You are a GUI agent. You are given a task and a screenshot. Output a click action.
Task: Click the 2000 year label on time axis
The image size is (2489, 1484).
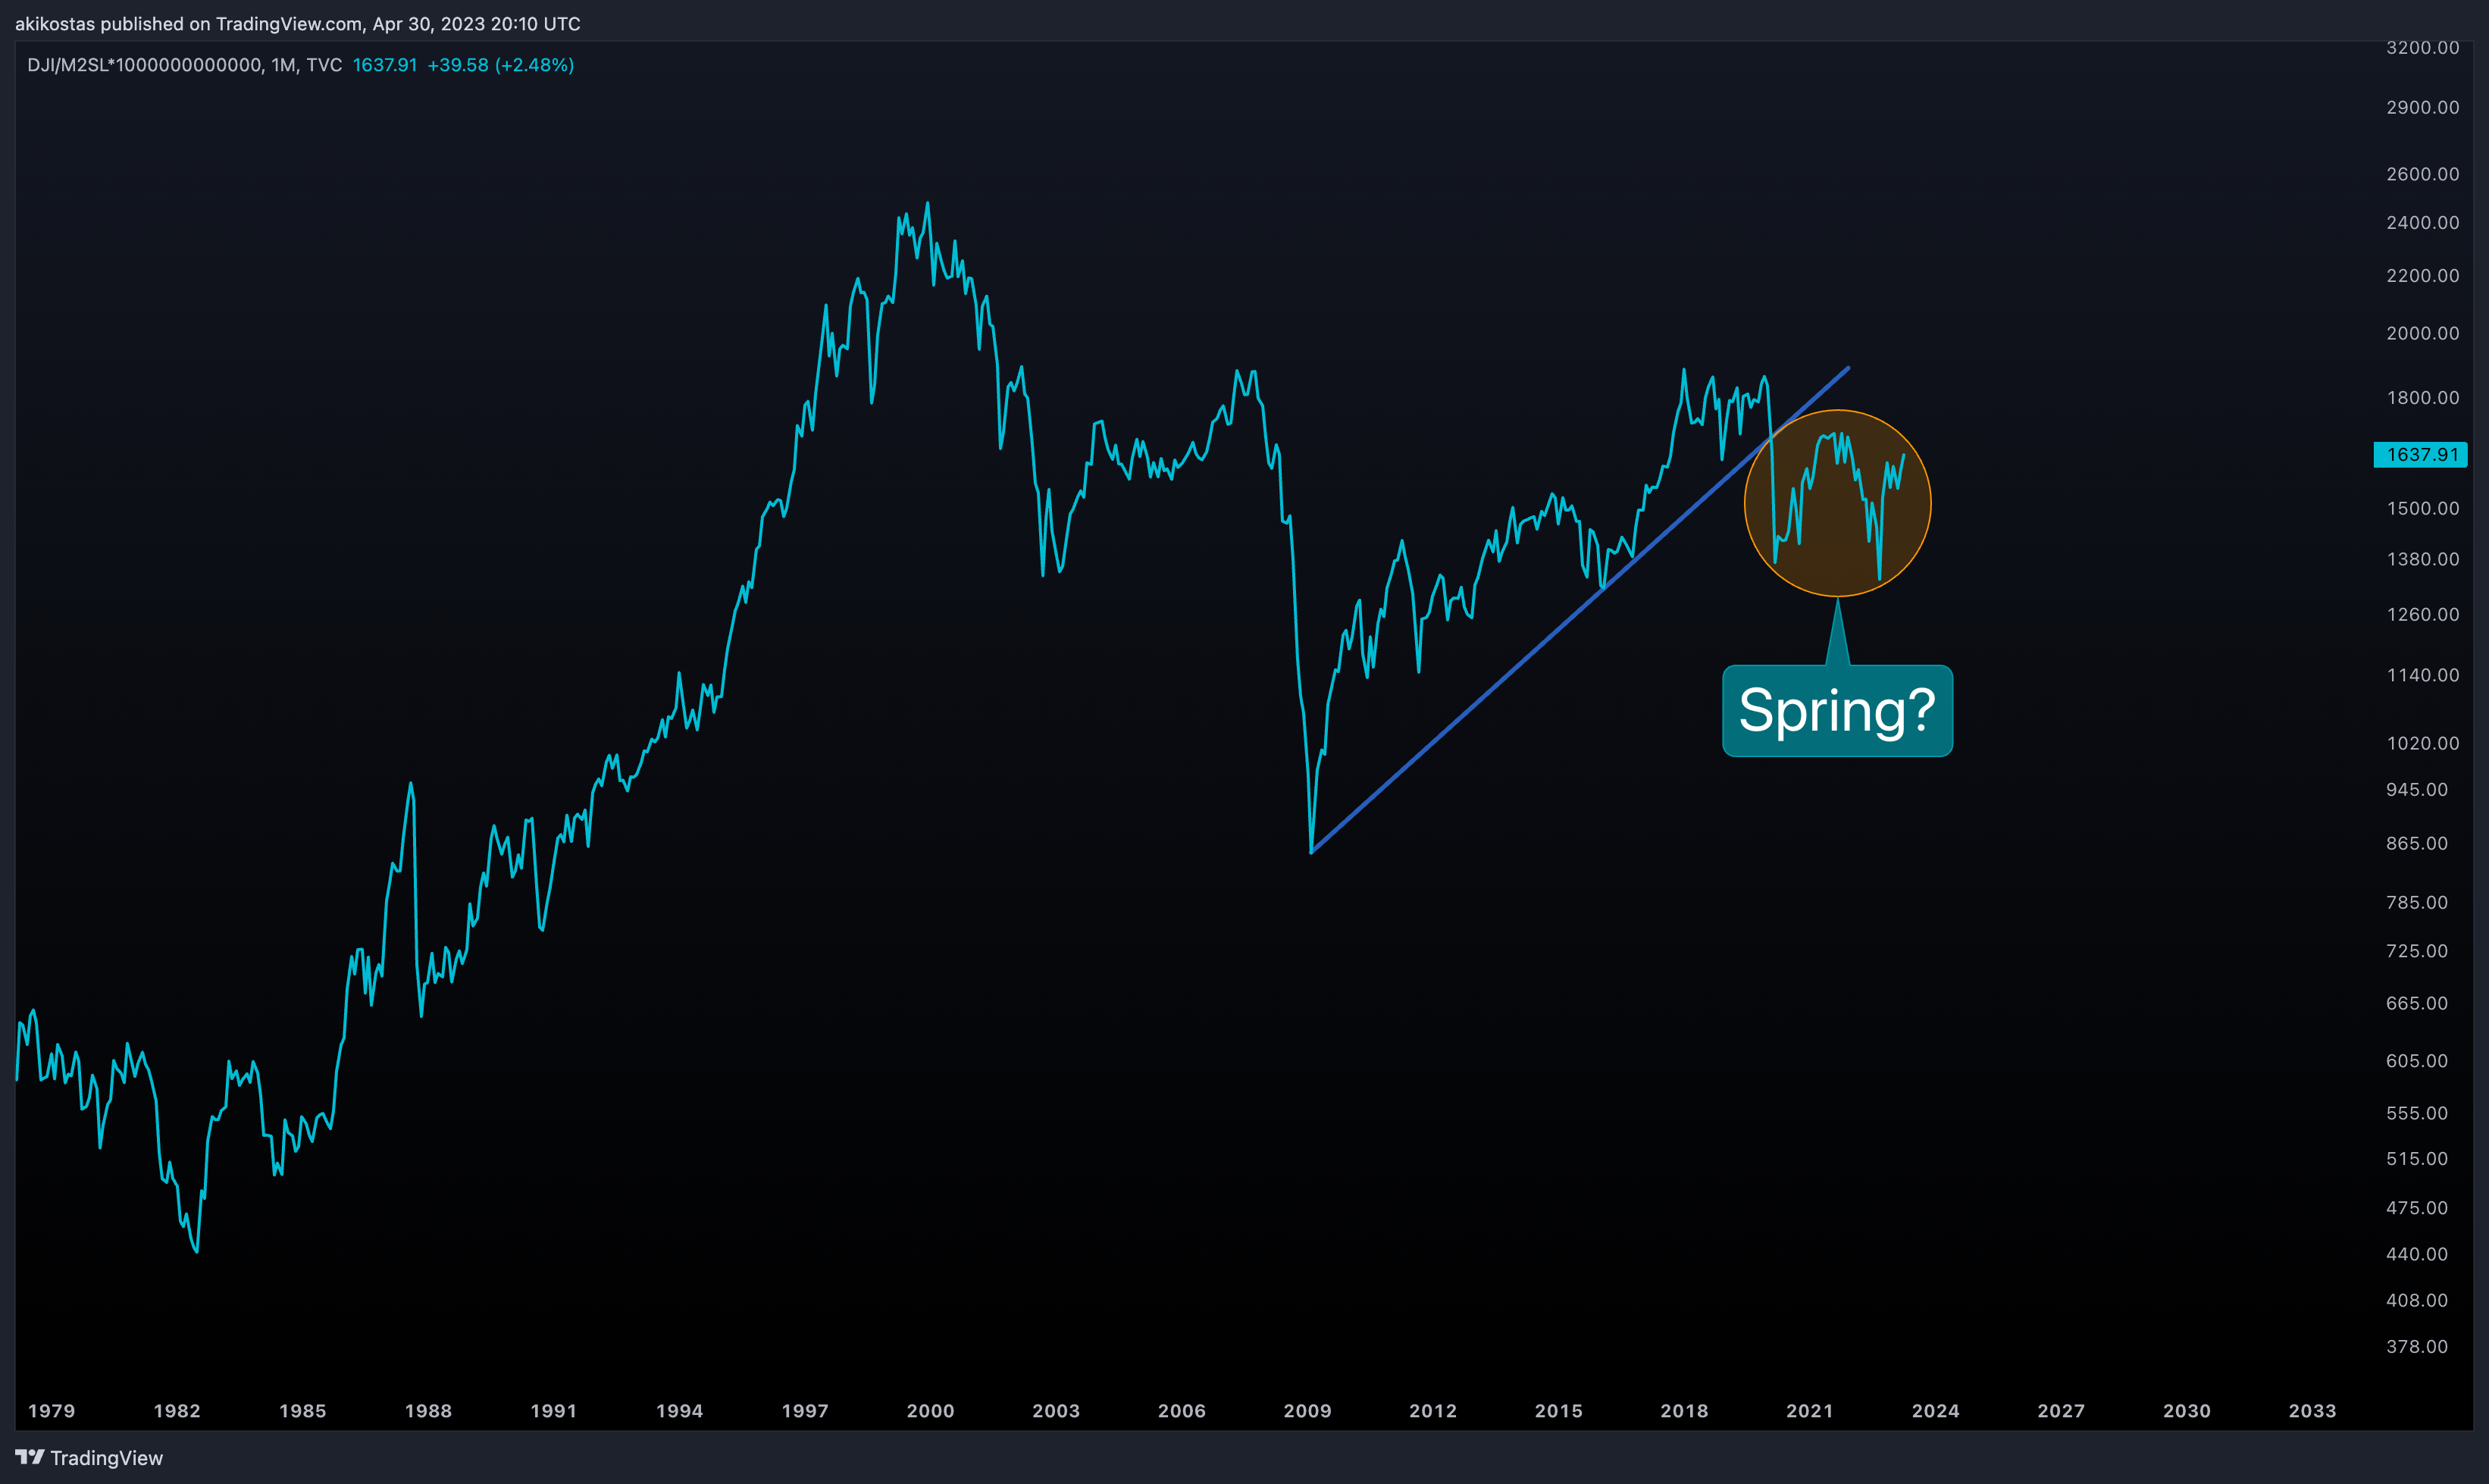pyautogui.click(x=931, y=1412)
